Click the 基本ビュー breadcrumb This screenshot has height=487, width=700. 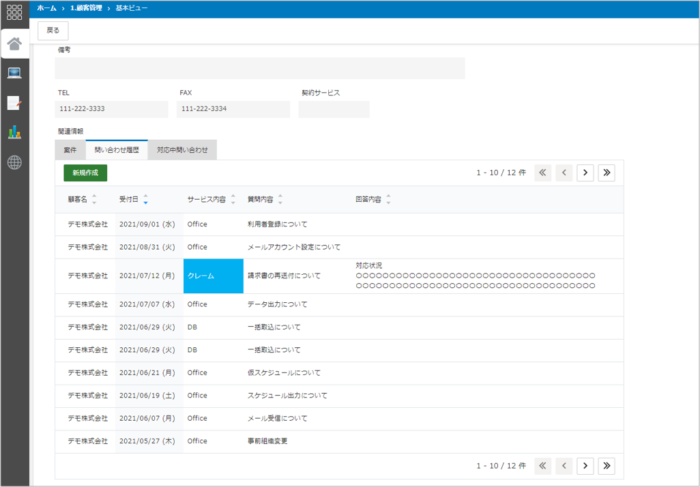coord(132,8)
